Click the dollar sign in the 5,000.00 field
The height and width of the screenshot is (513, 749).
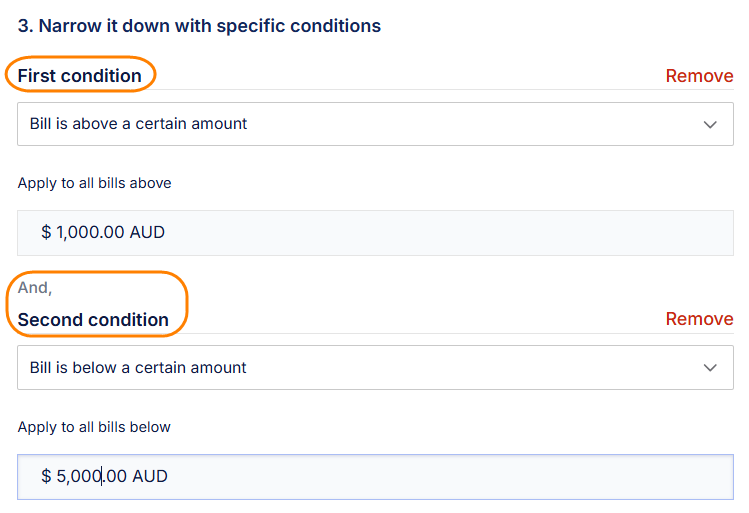(46, 476)
